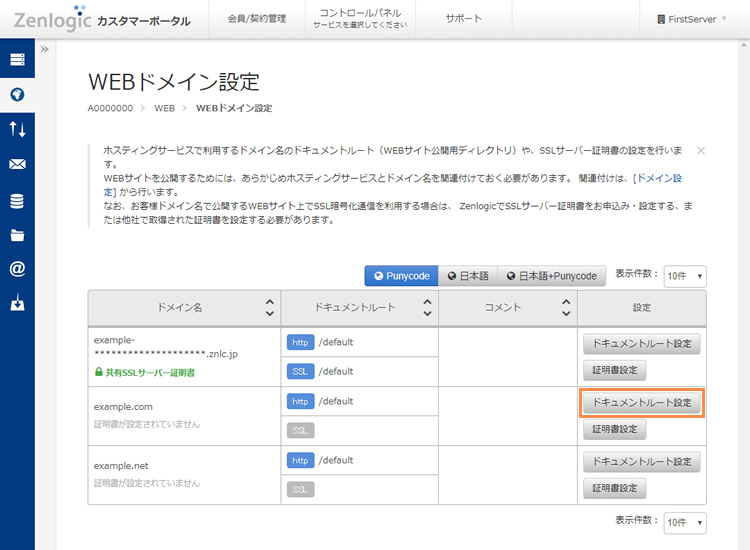
Task: Open the database cylinder sidebar icon
Action: (17, 201)
